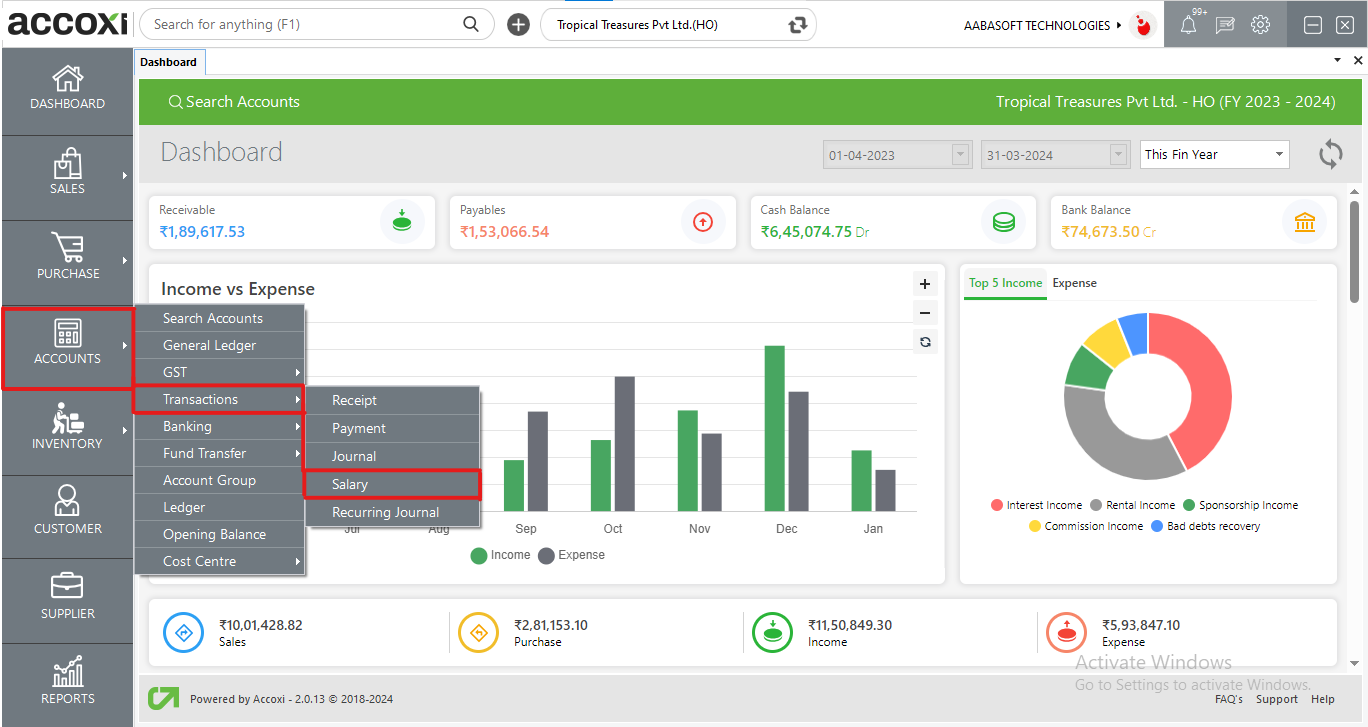1368x727 pixels.
Task: Click the dashboard refresh arrows icon
Action: pos(1330,155)
